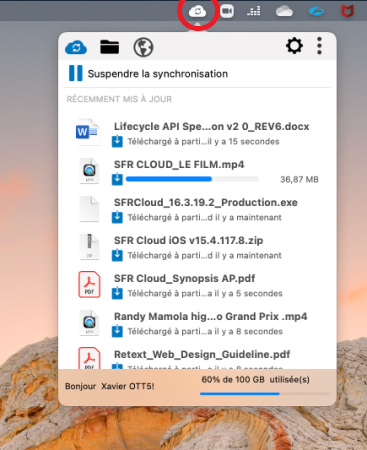The width and height of the screenshot is (367, 450).
Task: Open SFR Cloud sync icon in menu bar
Action: (197, 12)
